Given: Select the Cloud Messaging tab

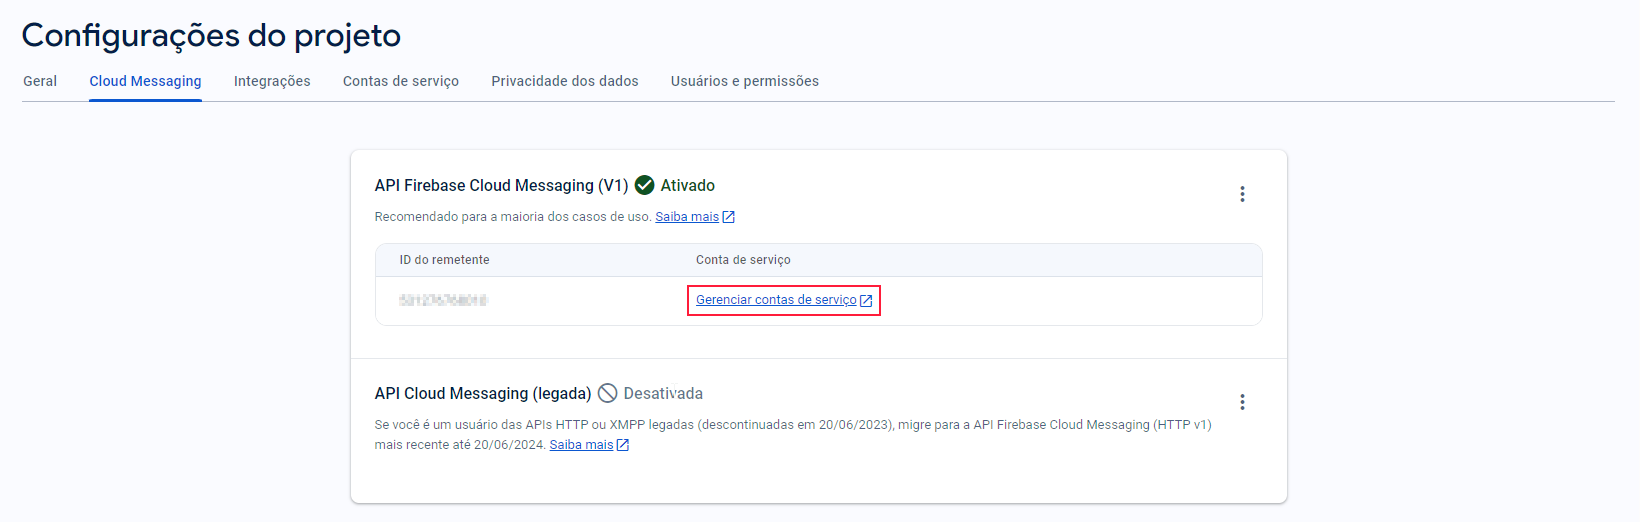Looking at the screenshot, I should click(x=145, y=81).
